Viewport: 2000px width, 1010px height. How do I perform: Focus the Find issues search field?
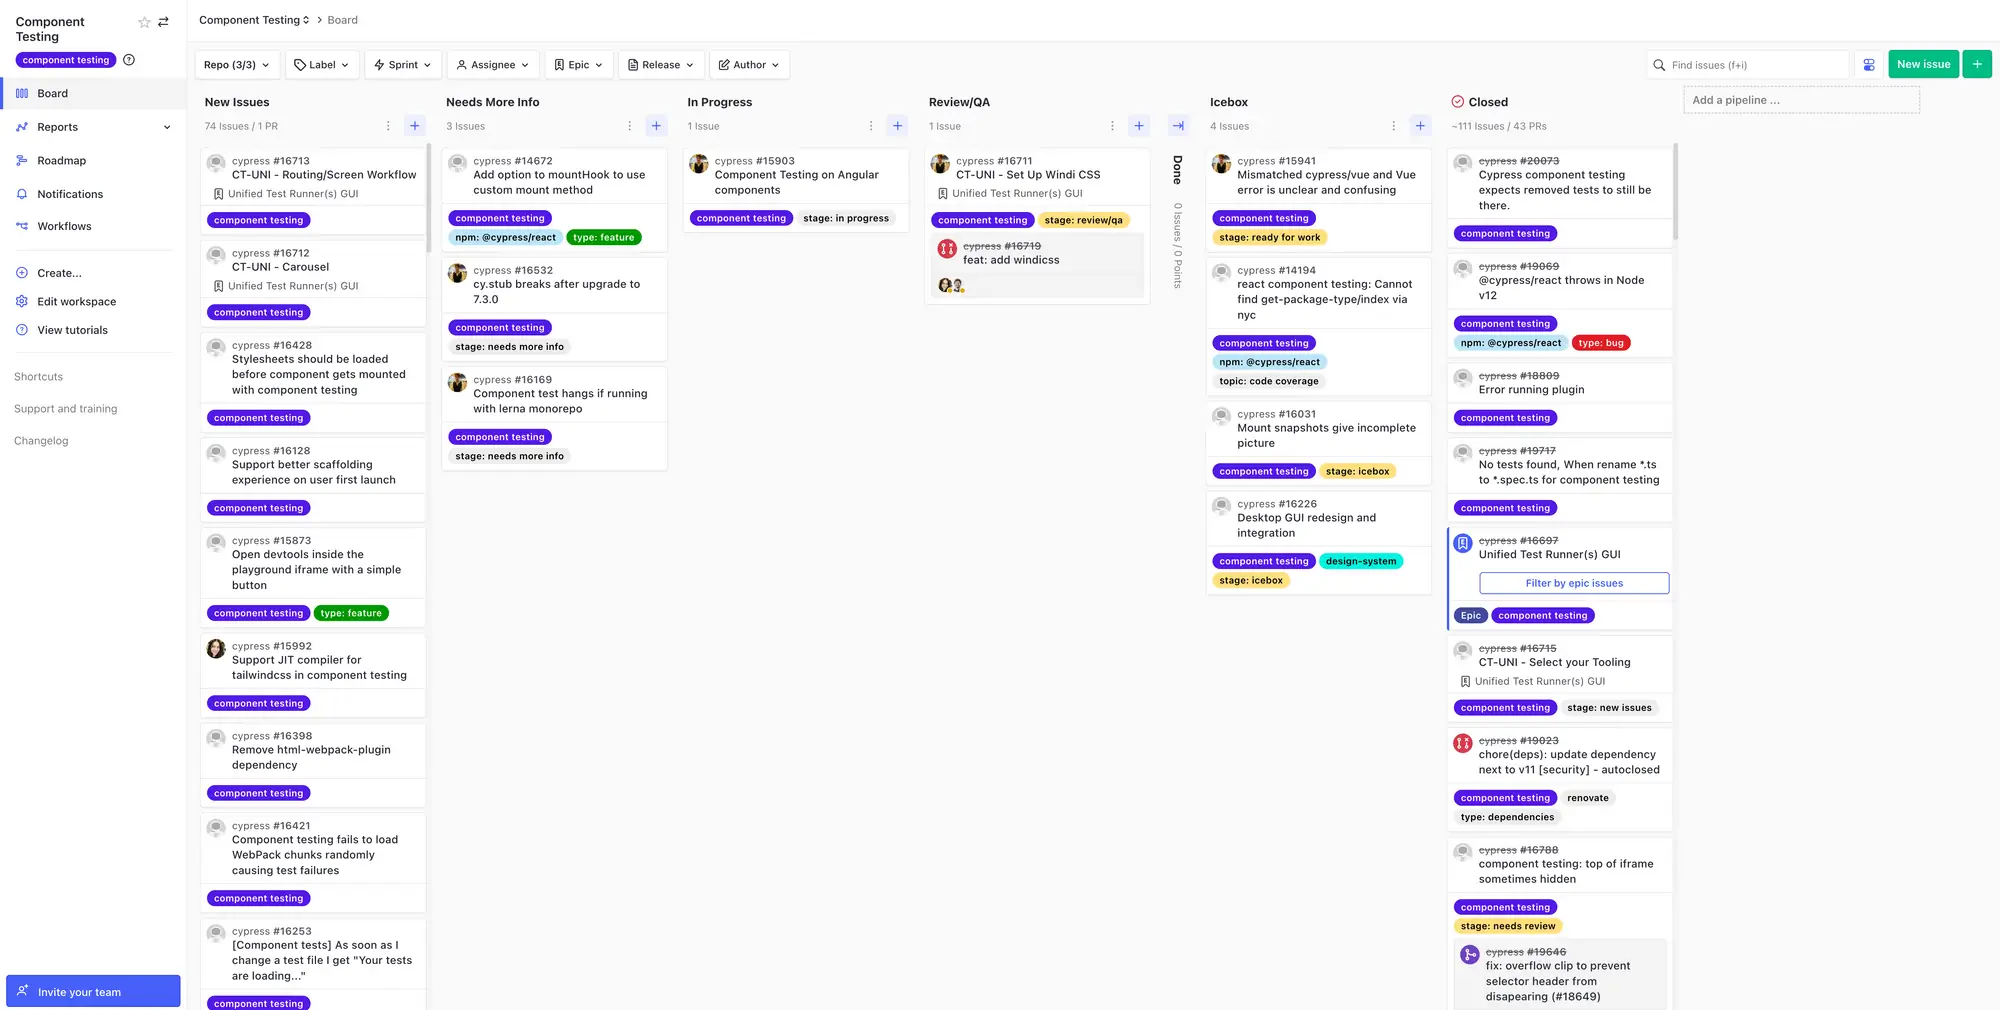pos(1748,65)
